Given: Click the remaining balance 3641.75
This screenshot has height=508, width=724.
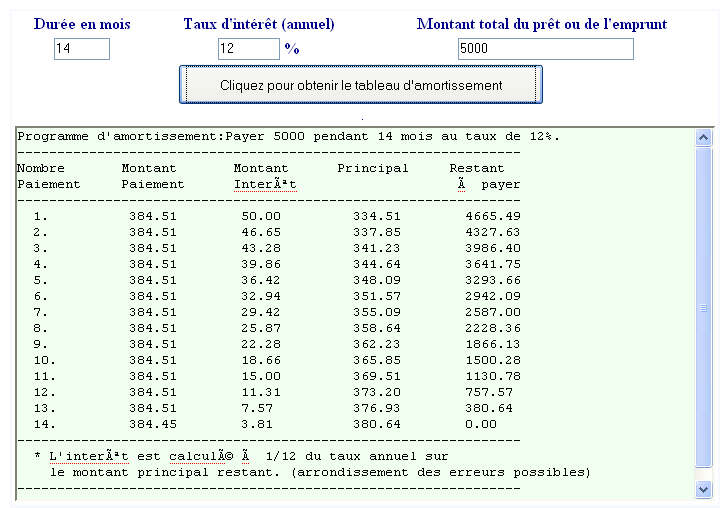Looking at the screenshot, I should pos(493,264).
